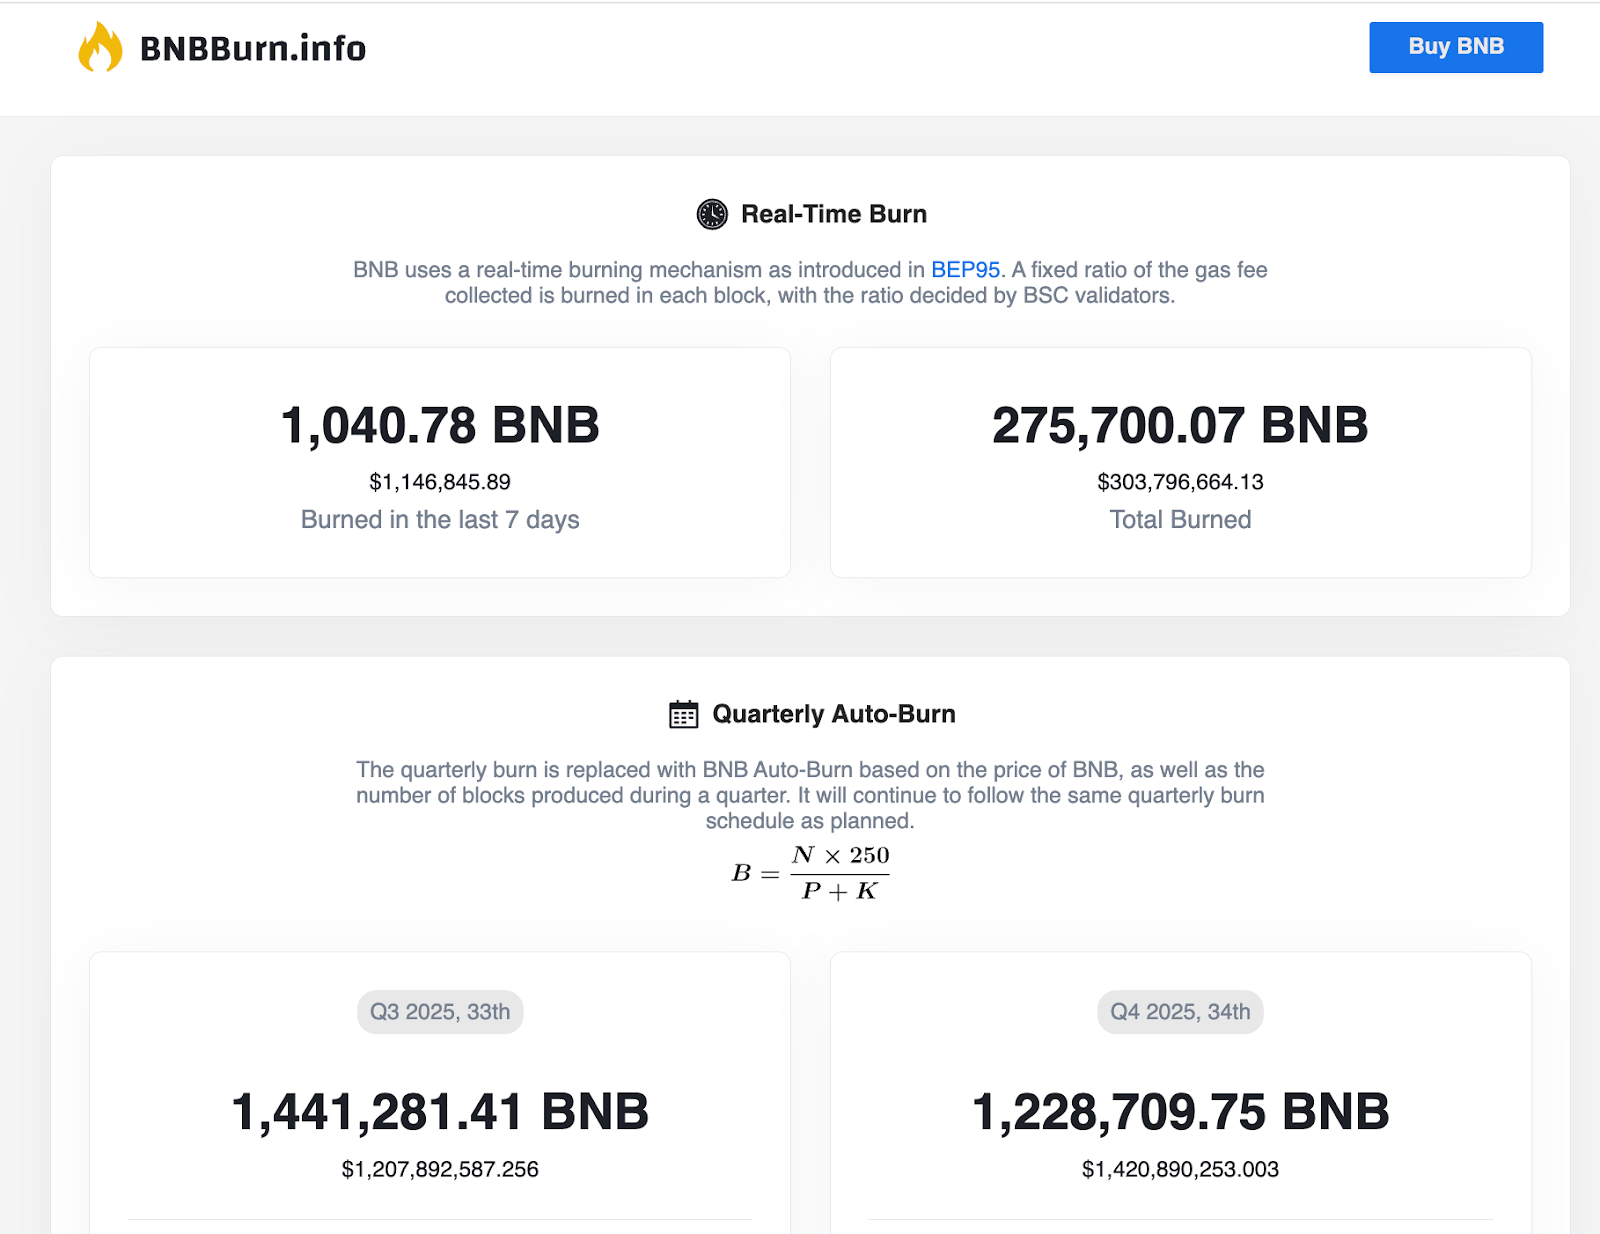Open the BEP95 link

pyautogui.click(x=965, y=269)
